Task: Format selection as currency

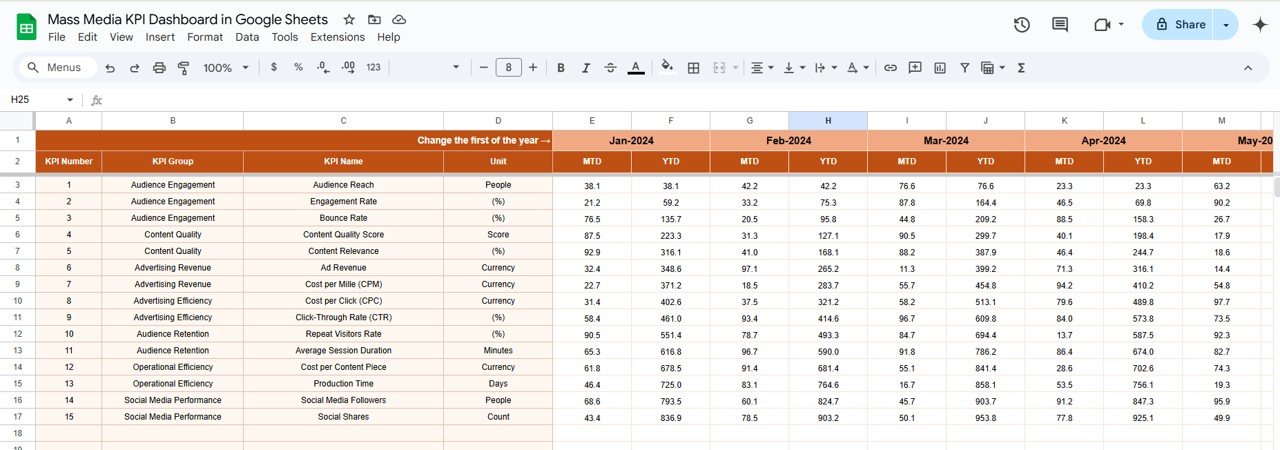Action: pos(274,68)
